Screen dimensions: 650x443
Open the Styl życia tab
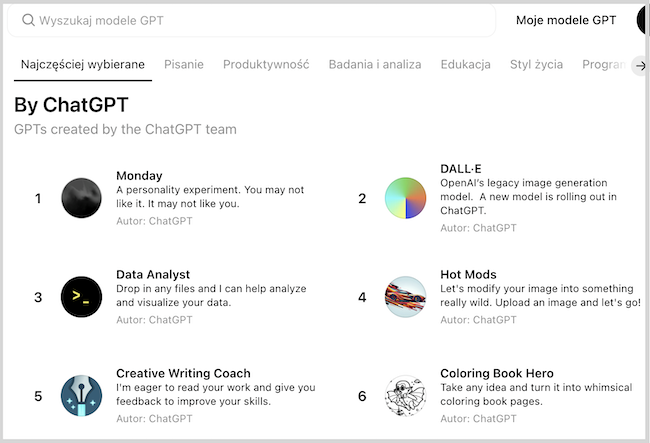(536, 65)
